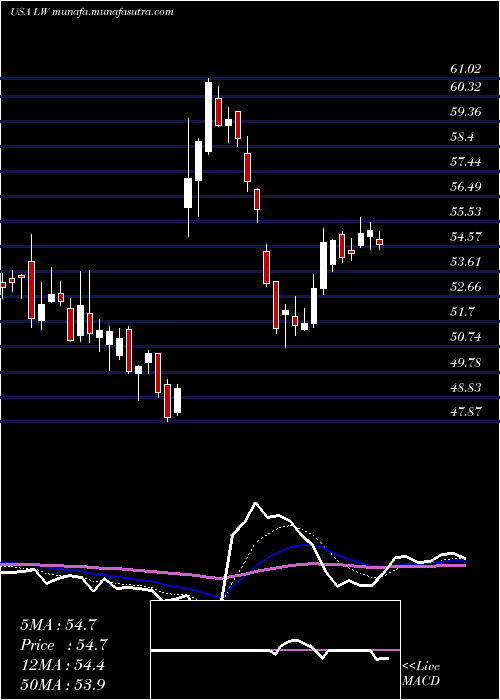
Task: Click the 60.32 price axis label
Action: tap(466, 87)
